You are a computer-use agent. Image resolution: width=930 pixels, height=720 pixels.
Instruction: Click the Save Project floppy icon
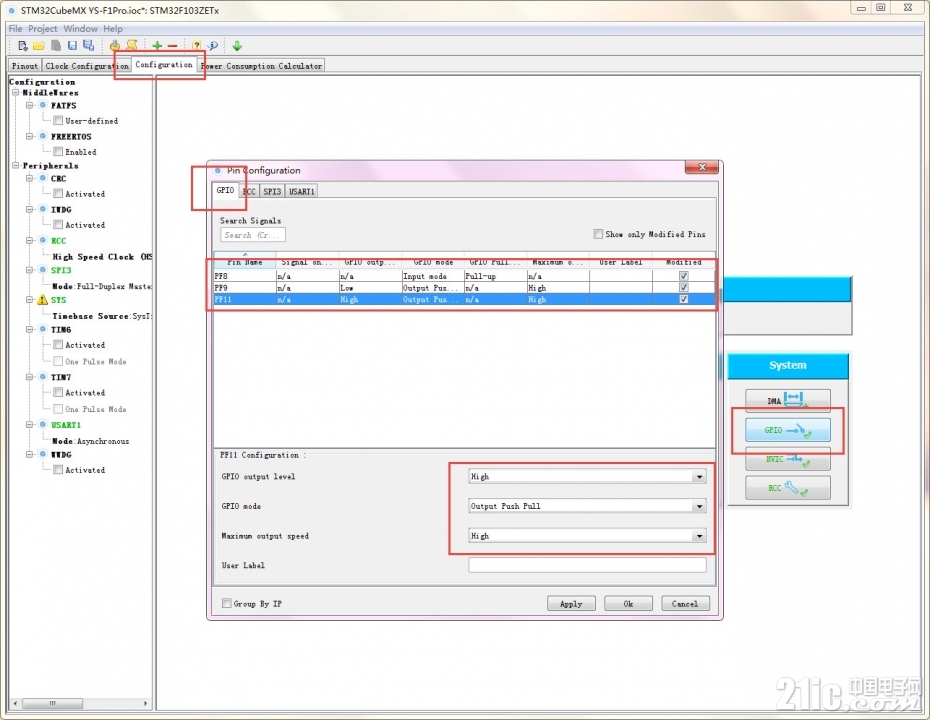pyautogui.click(x=72, y=46)
